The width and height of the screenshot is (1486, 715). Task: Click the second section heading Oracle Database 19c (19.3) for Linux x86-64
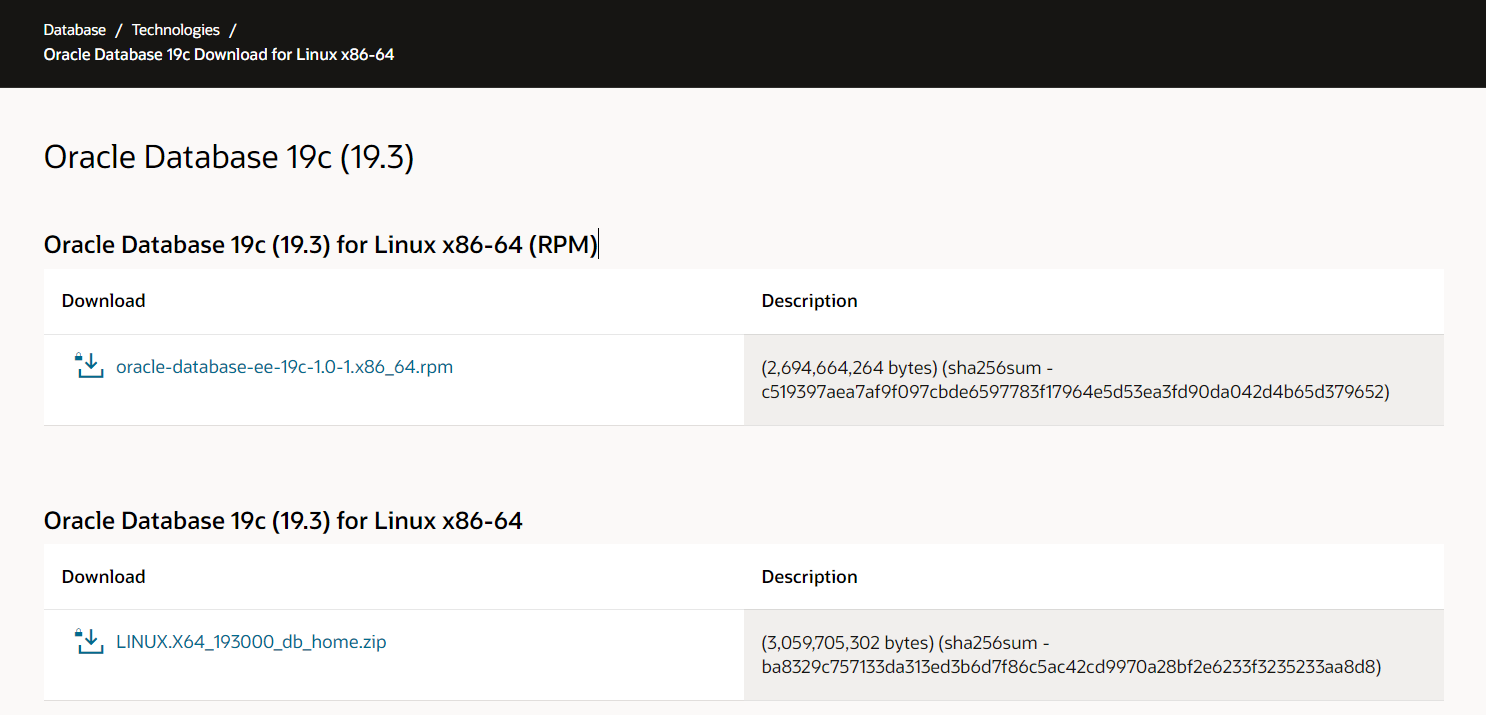click(283, 520)
